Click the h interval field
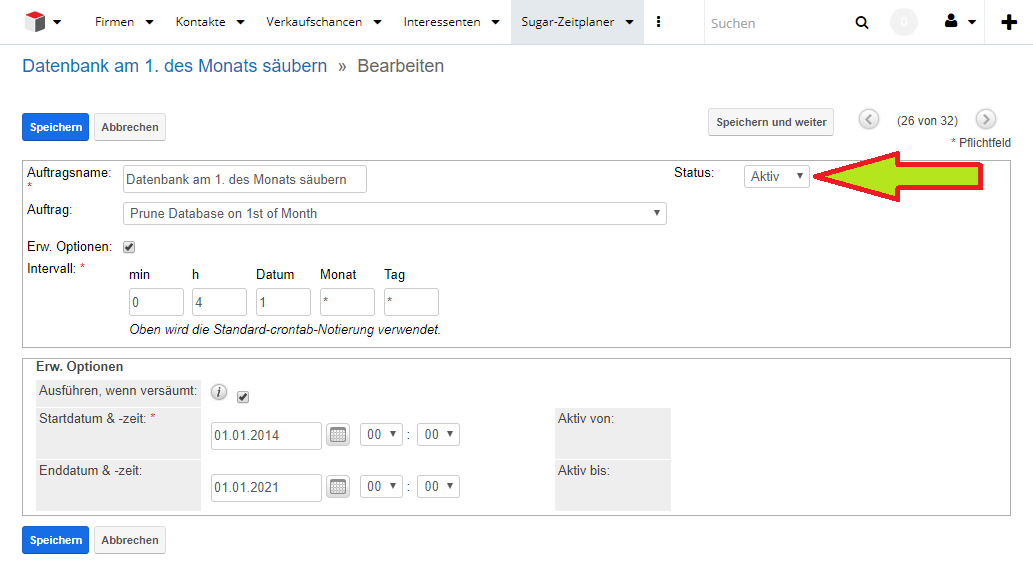 (x=219, y=302)
